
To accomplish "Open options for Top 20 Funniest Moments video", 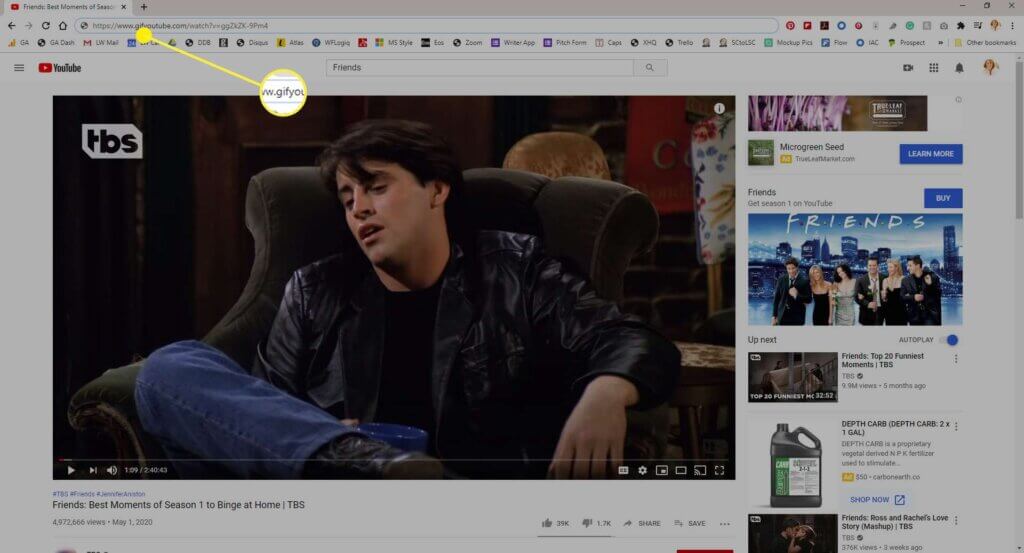I will [956, 359].
